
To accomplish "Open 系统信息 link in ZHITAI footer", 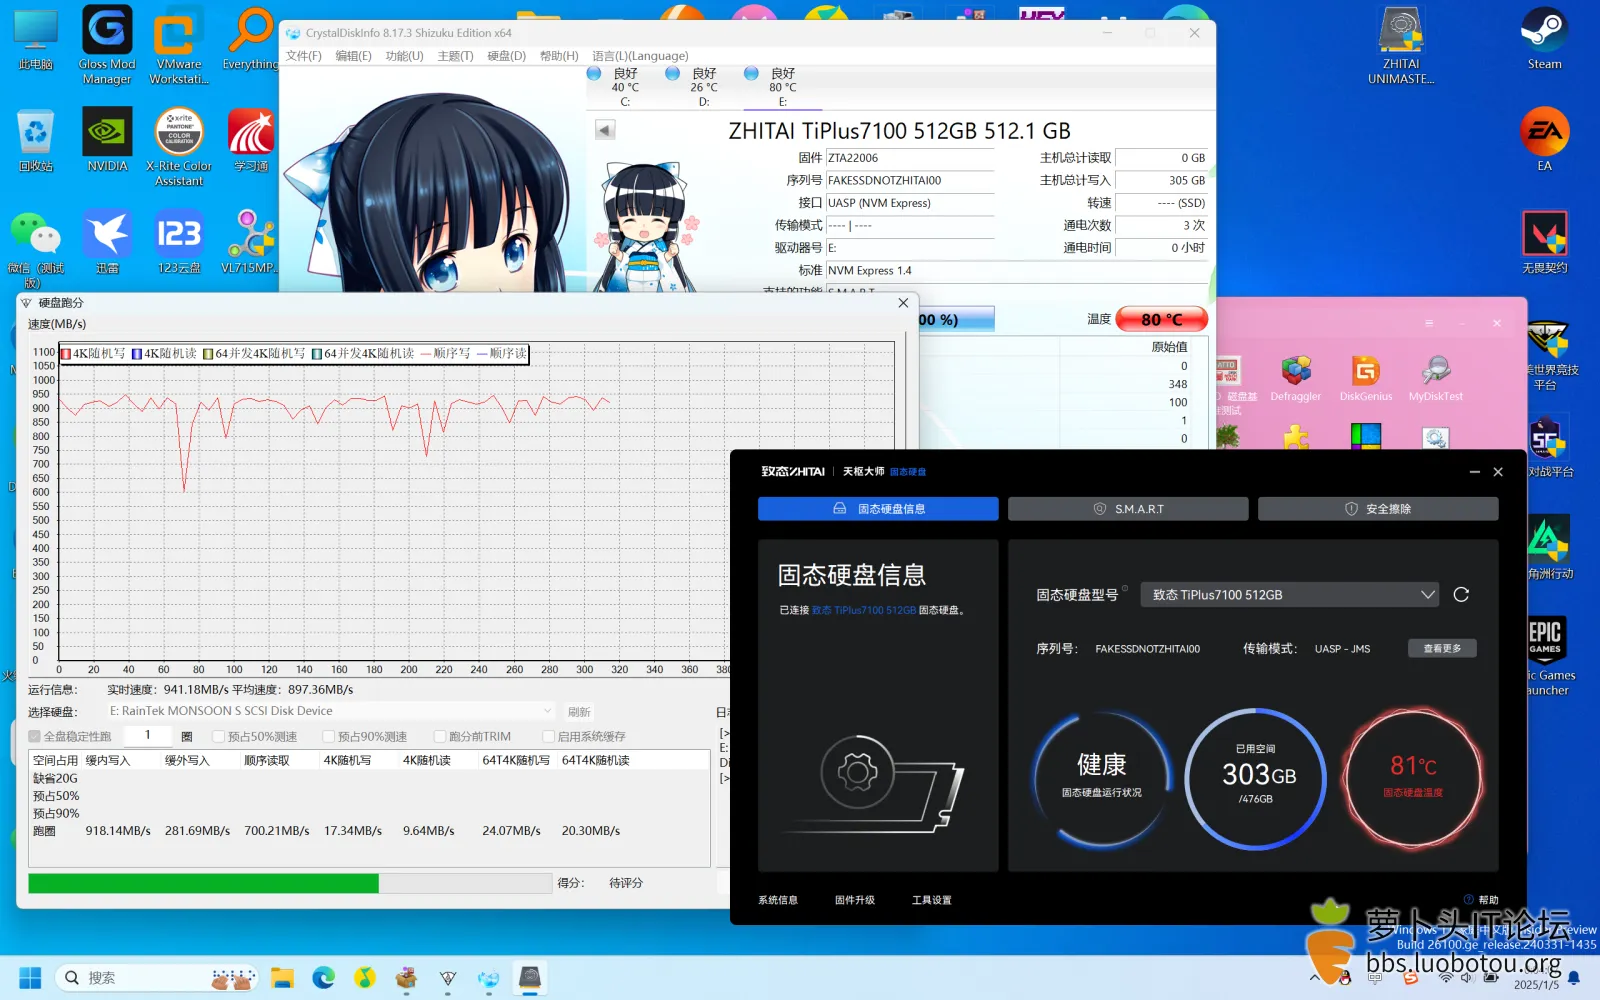I will pyautogui.click(x=778, y=900).
